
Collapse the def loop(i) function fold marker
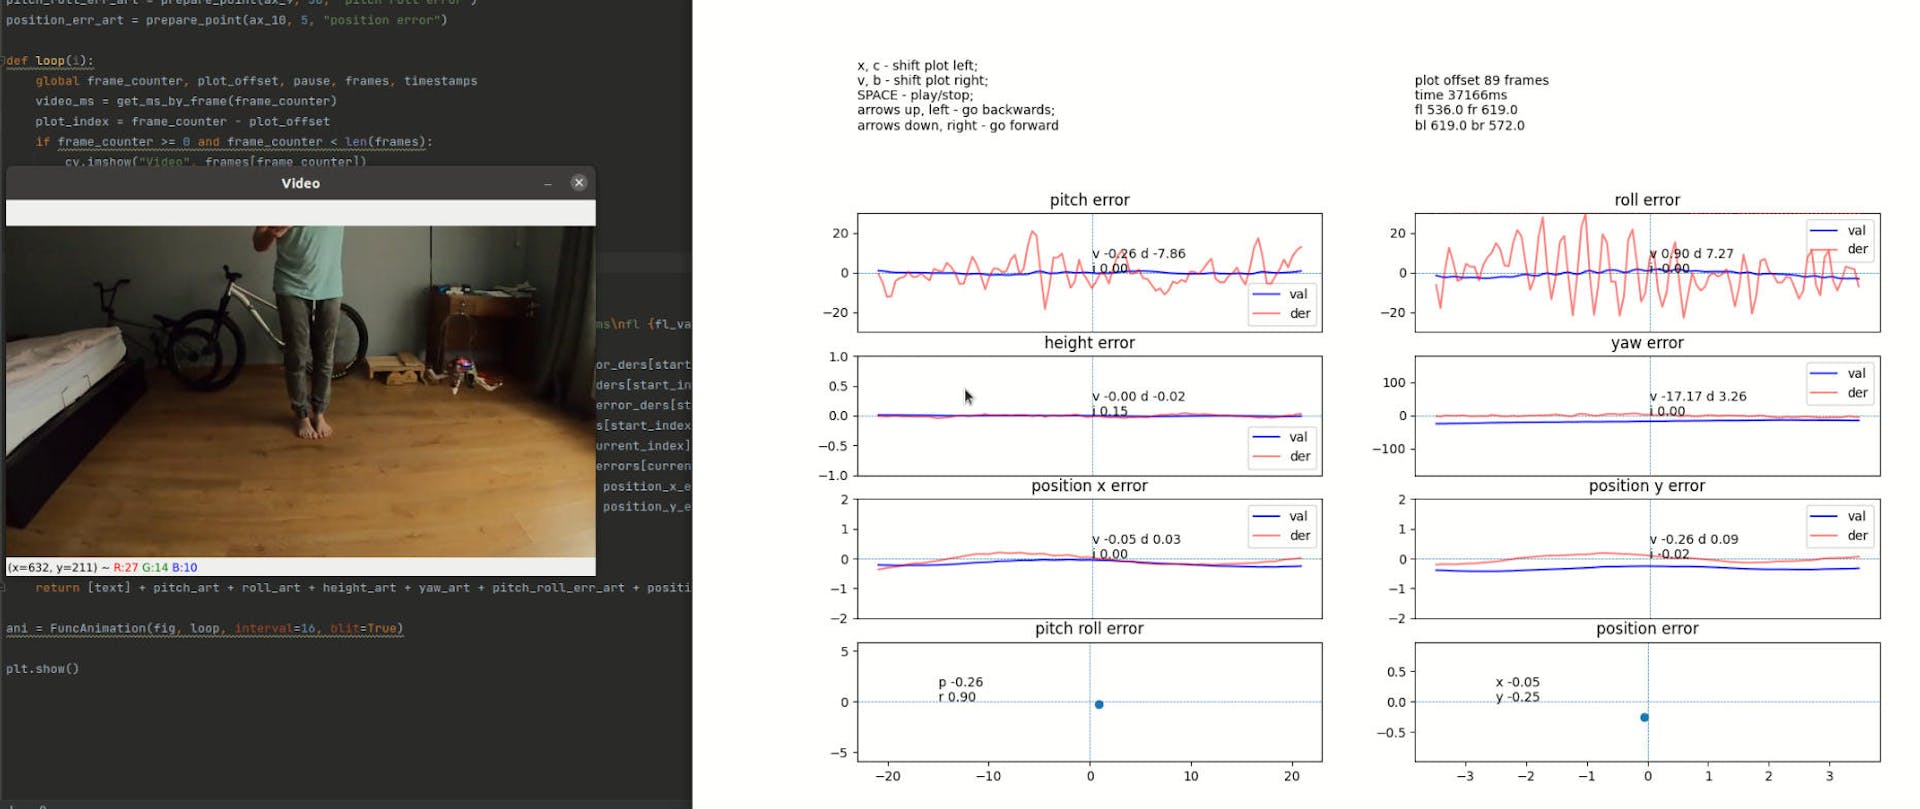click(4, 61)
